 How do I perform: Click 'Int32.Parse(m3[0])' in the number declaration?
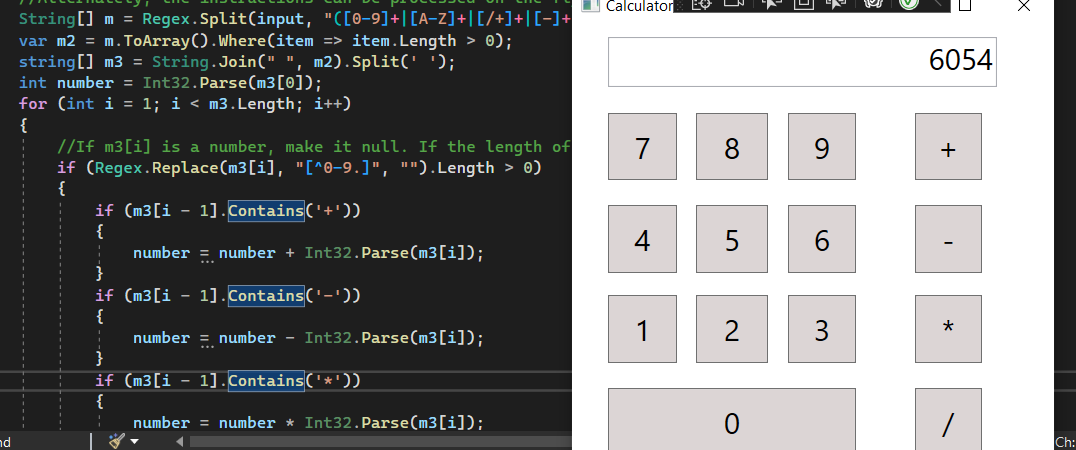228,83
